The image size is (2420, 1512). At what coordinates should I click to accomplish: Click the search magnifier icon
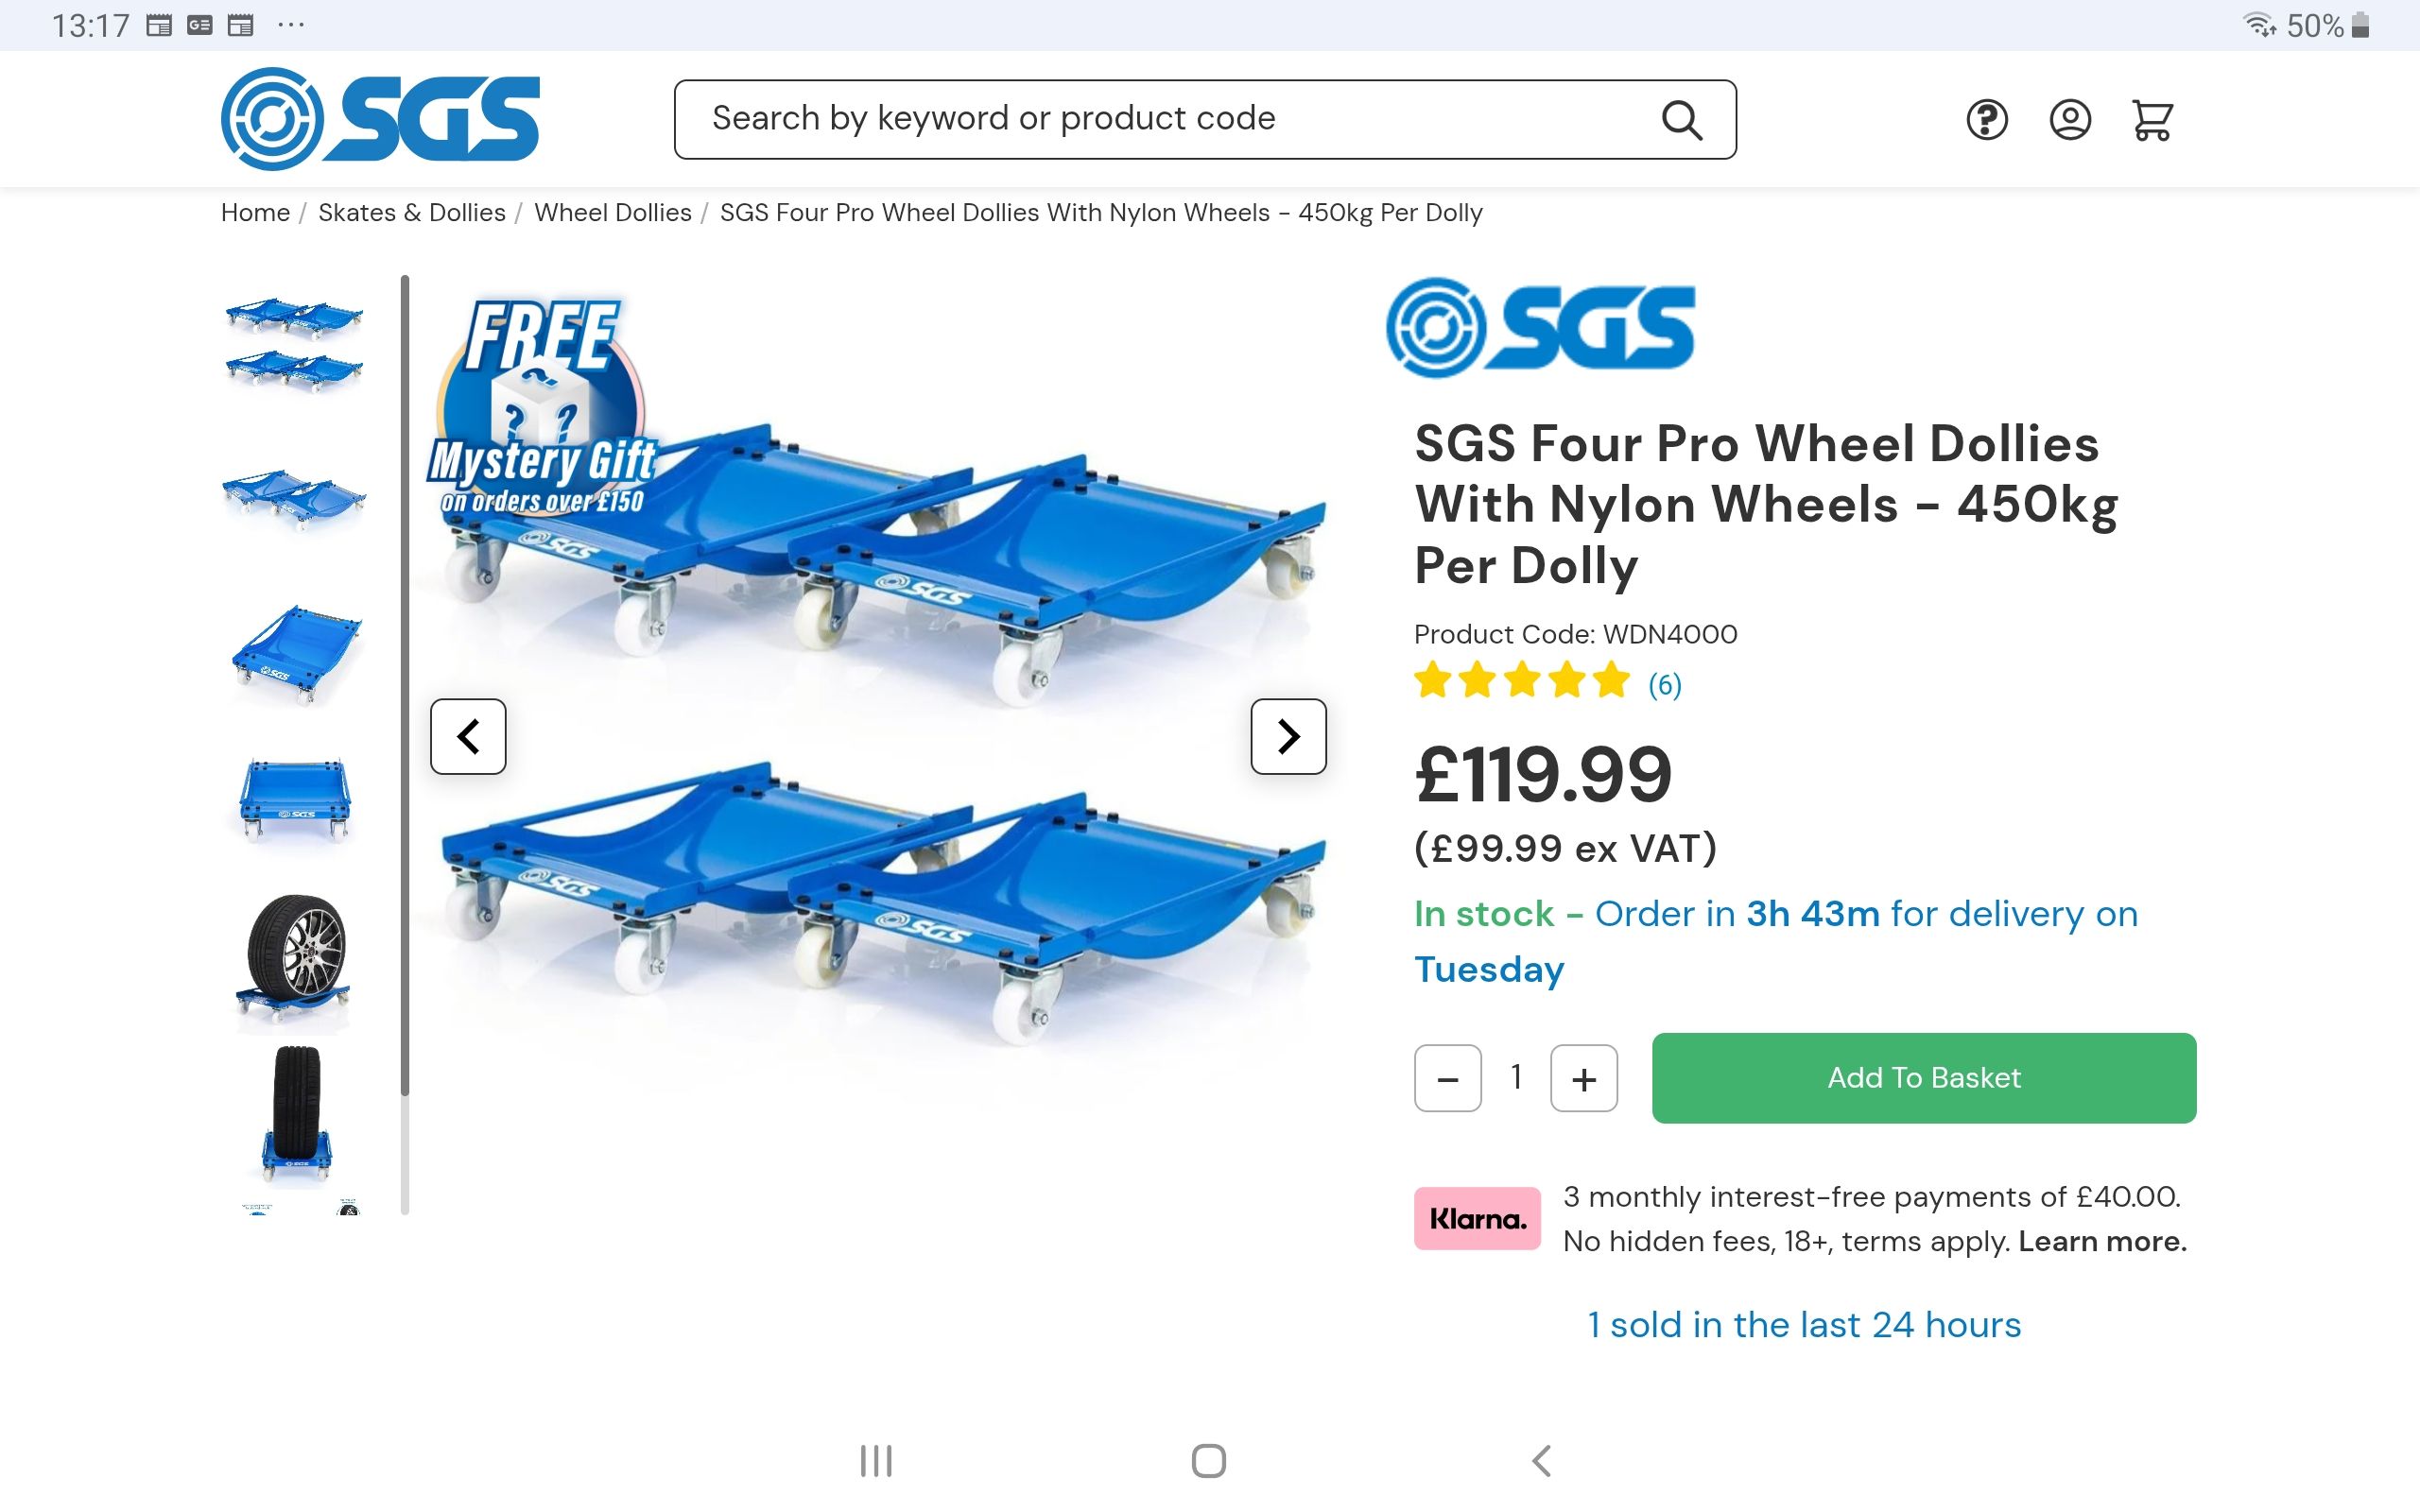coord(1681,120)
